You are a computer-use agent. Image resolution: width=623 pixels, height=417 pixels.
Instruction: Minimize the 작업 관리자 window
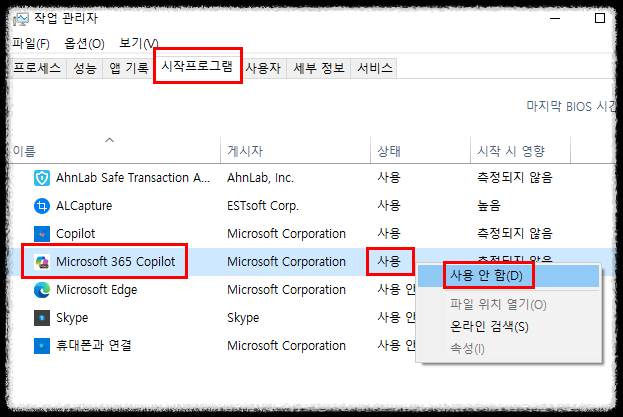pos(555,18)
